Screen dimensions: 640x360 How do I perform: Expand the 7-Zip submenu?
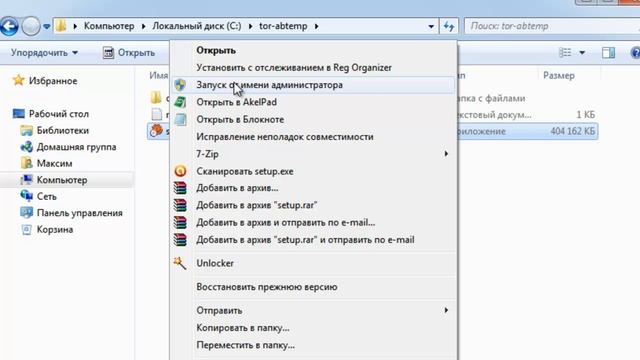pyautogui.click(x=314, y=154)
